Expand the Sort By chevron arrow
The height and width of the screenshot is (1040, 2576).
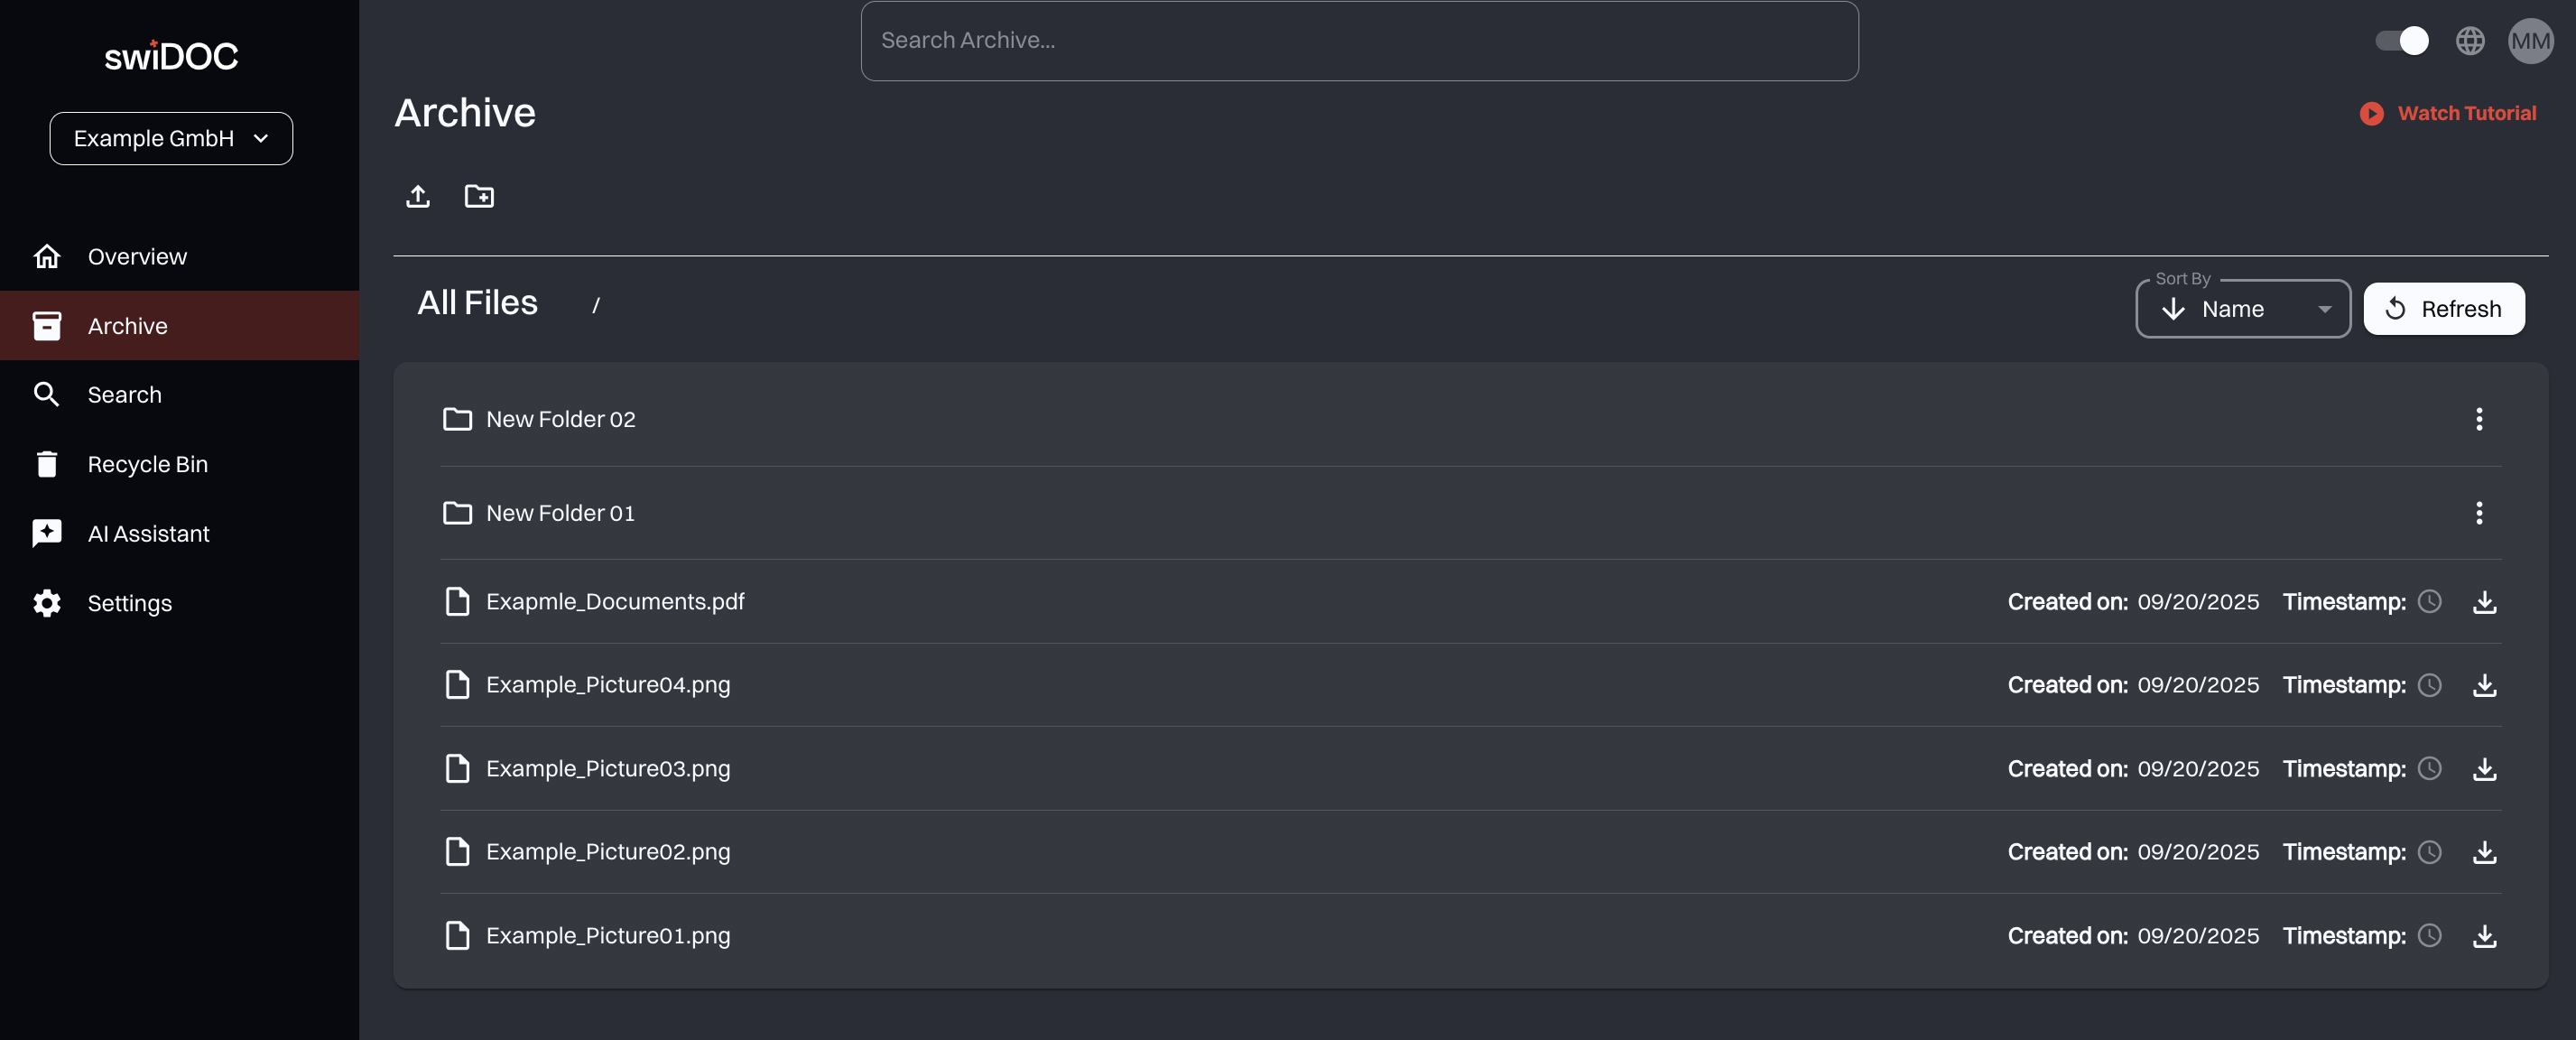[2324, 309]
